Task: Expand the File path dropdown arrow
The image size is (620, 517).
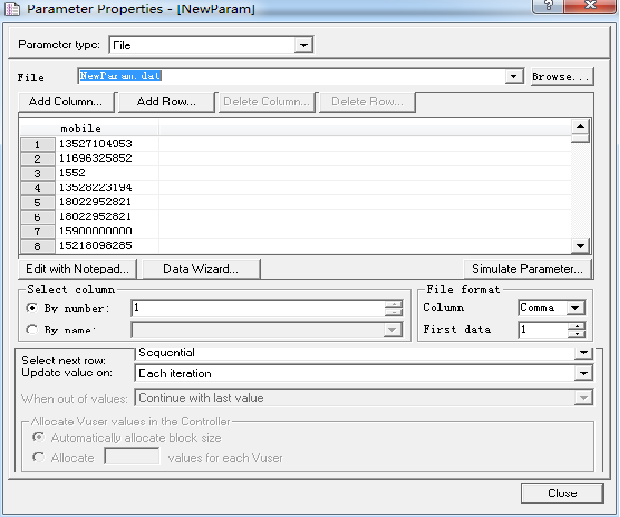Action: click(514, 76)
